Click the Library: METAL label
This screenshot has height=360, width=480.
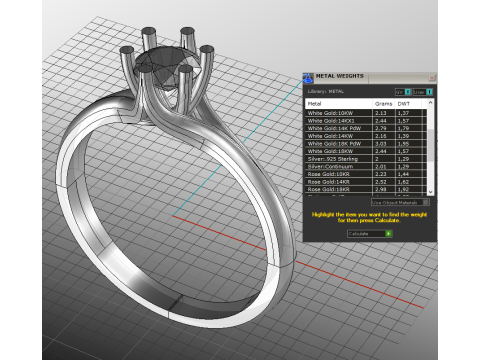(326, 91)
